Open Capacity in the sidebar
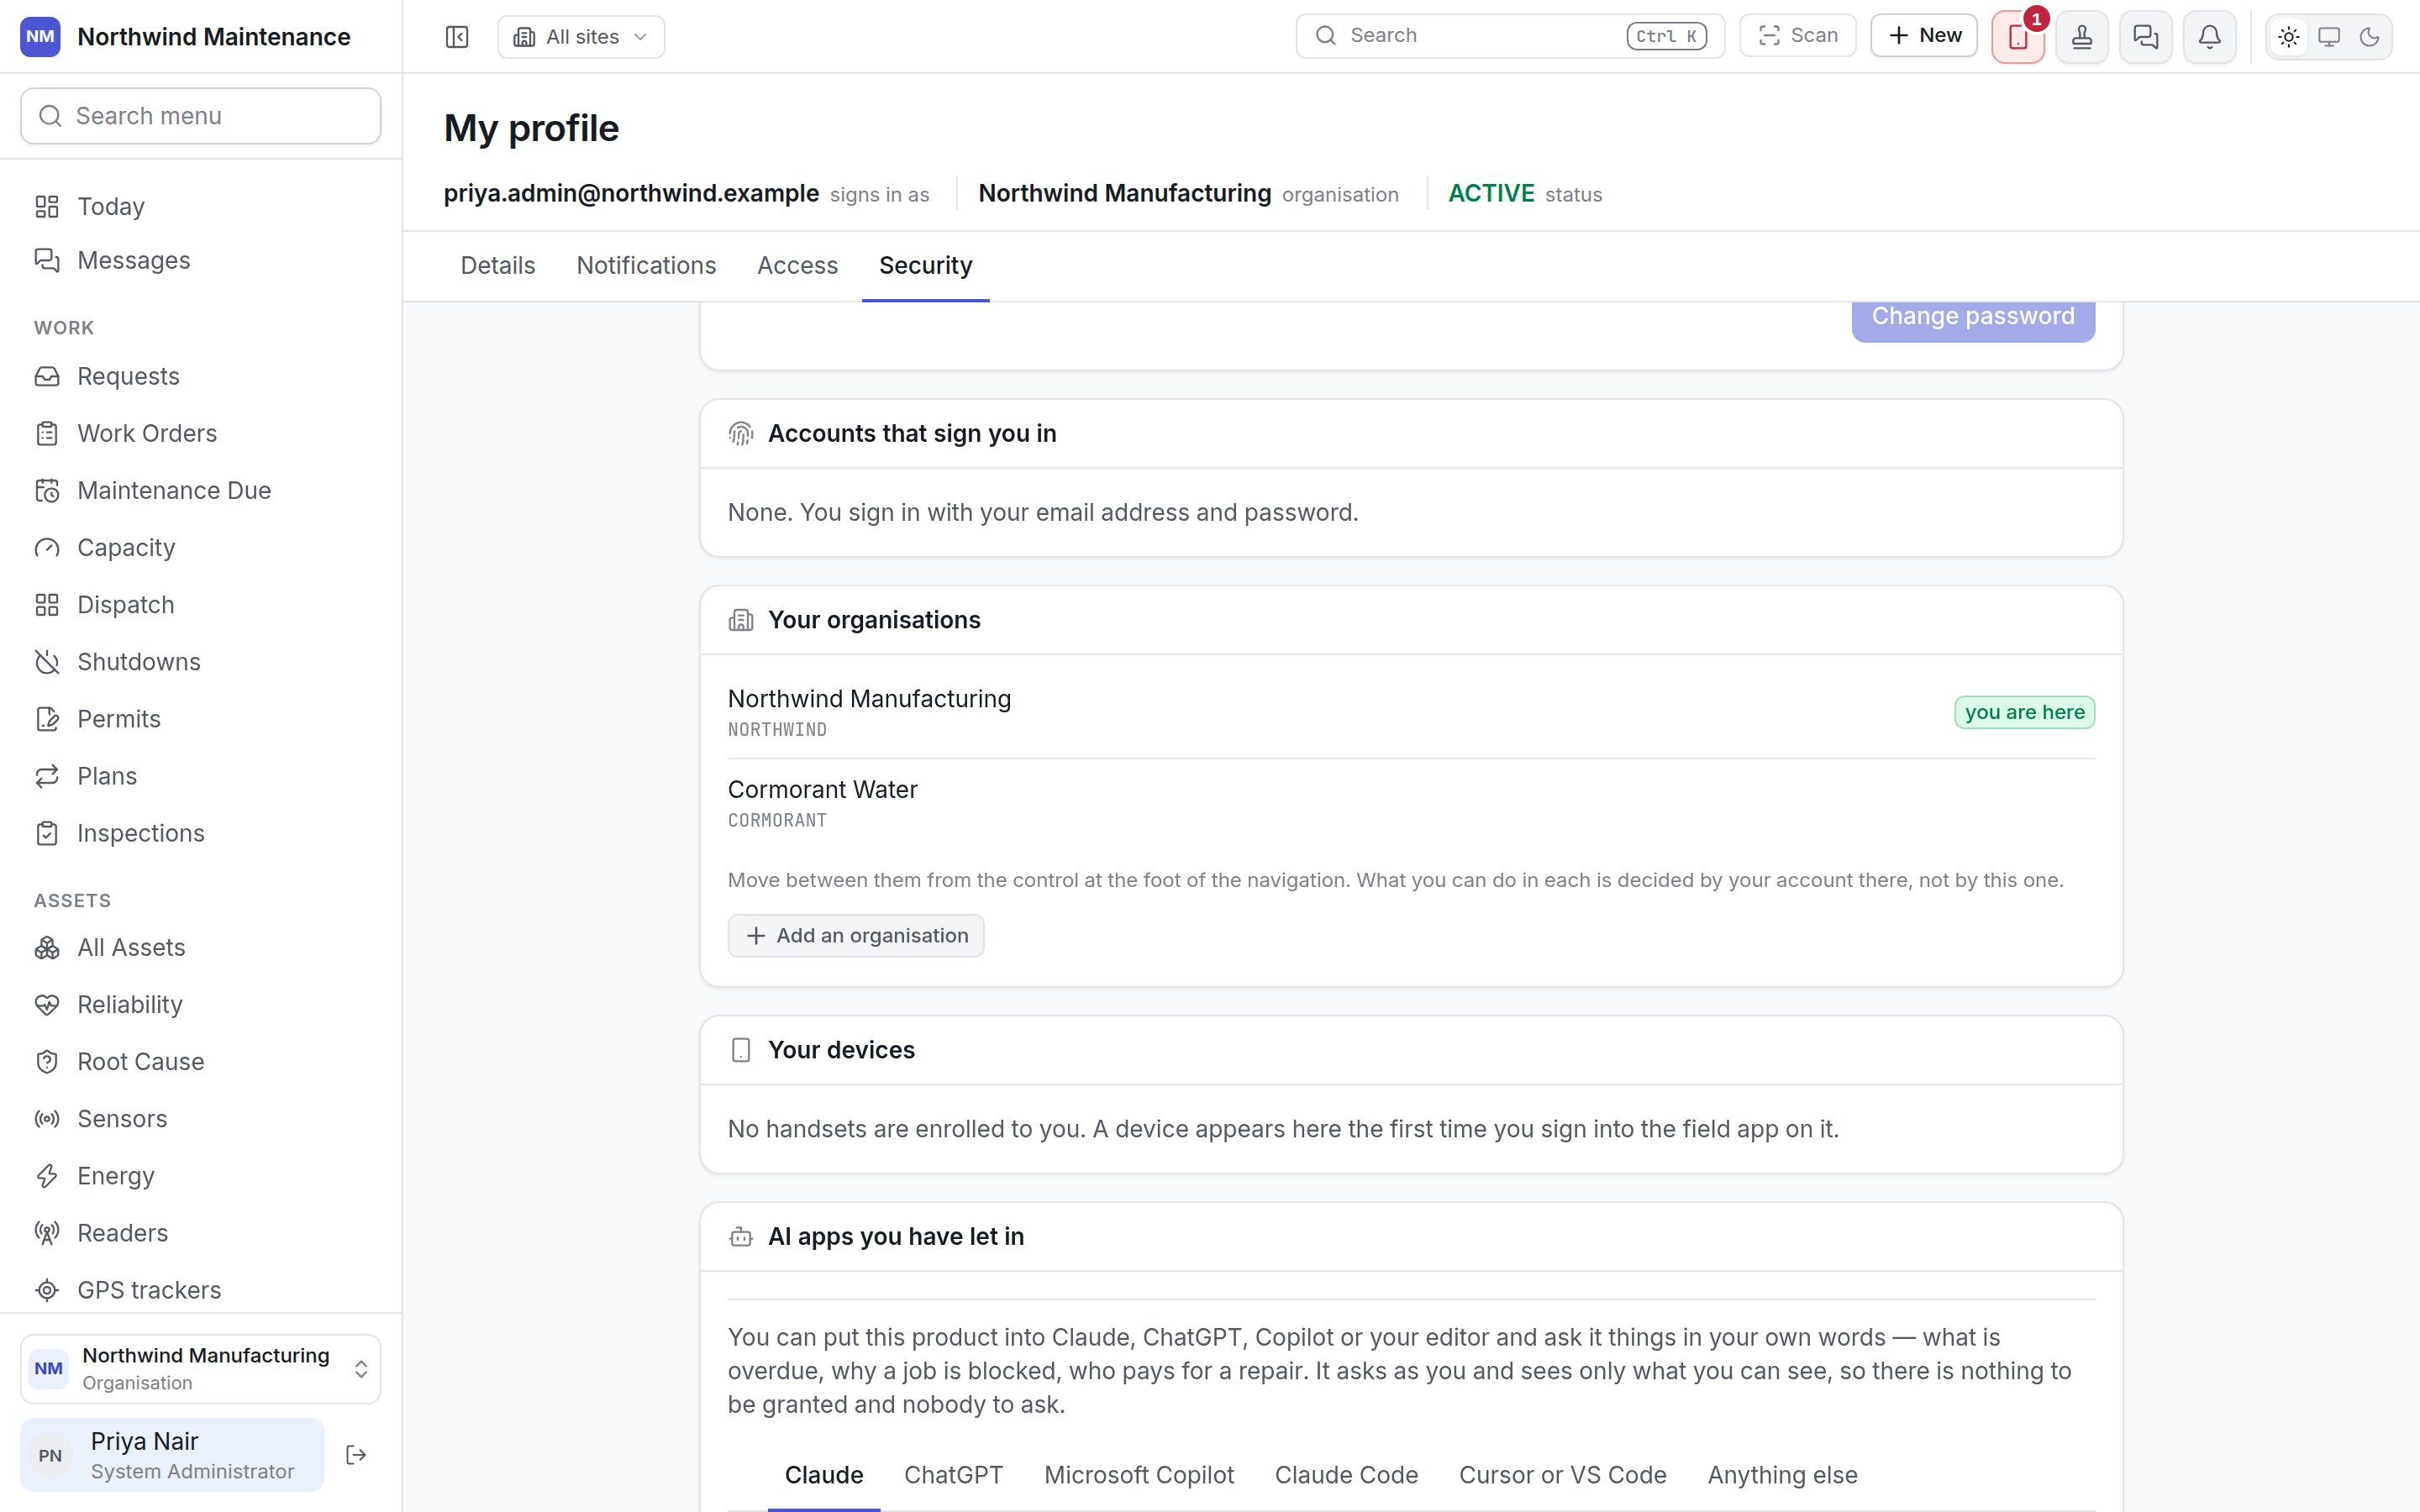This screenshot has width=2420, height=1512. 201,547
